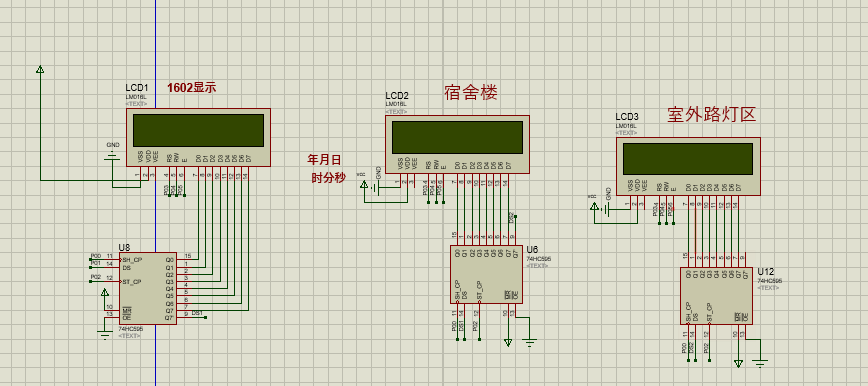Image resolution: width=868 pixels, height=386 pixels.
Task: Click the power arrow terminal at top left
Action: point(40,69)
